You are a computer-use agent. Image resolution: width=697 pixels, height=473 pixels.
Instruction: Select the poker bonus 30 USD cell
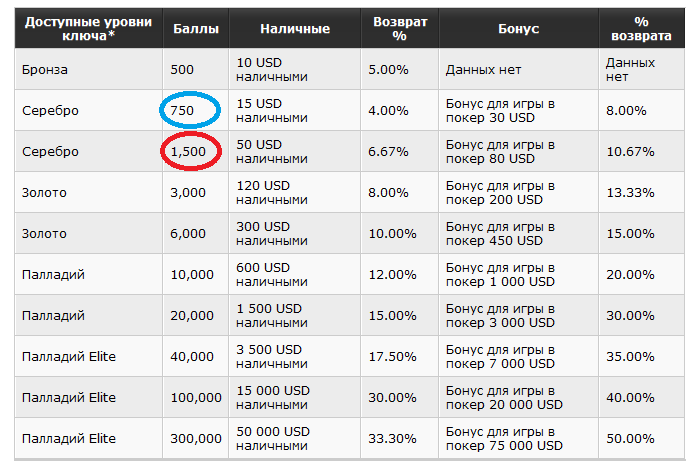tap(500, 110)
